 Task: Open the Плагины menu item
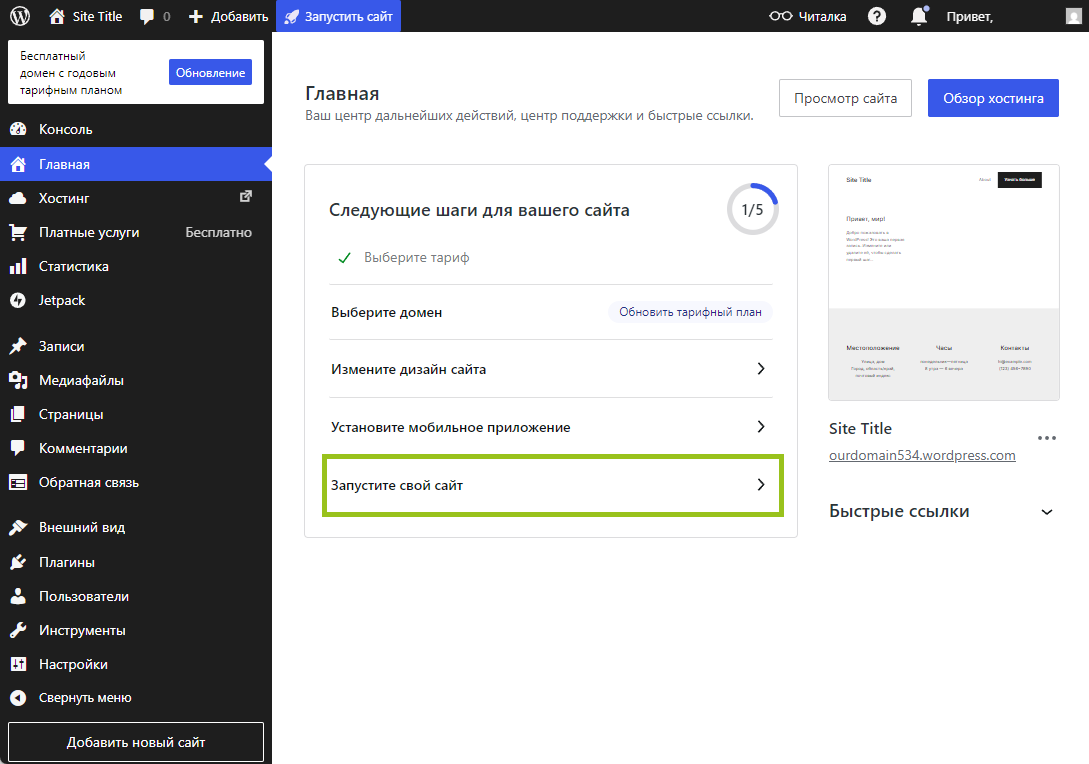136,562
